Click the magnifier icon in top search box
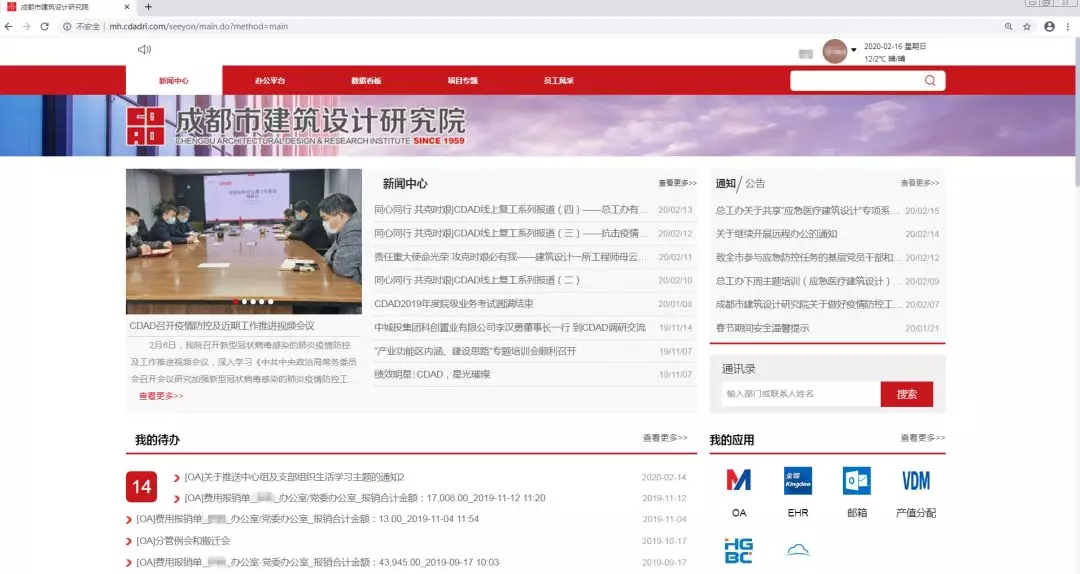The image size is (1080, 574). tap(930, 81)
